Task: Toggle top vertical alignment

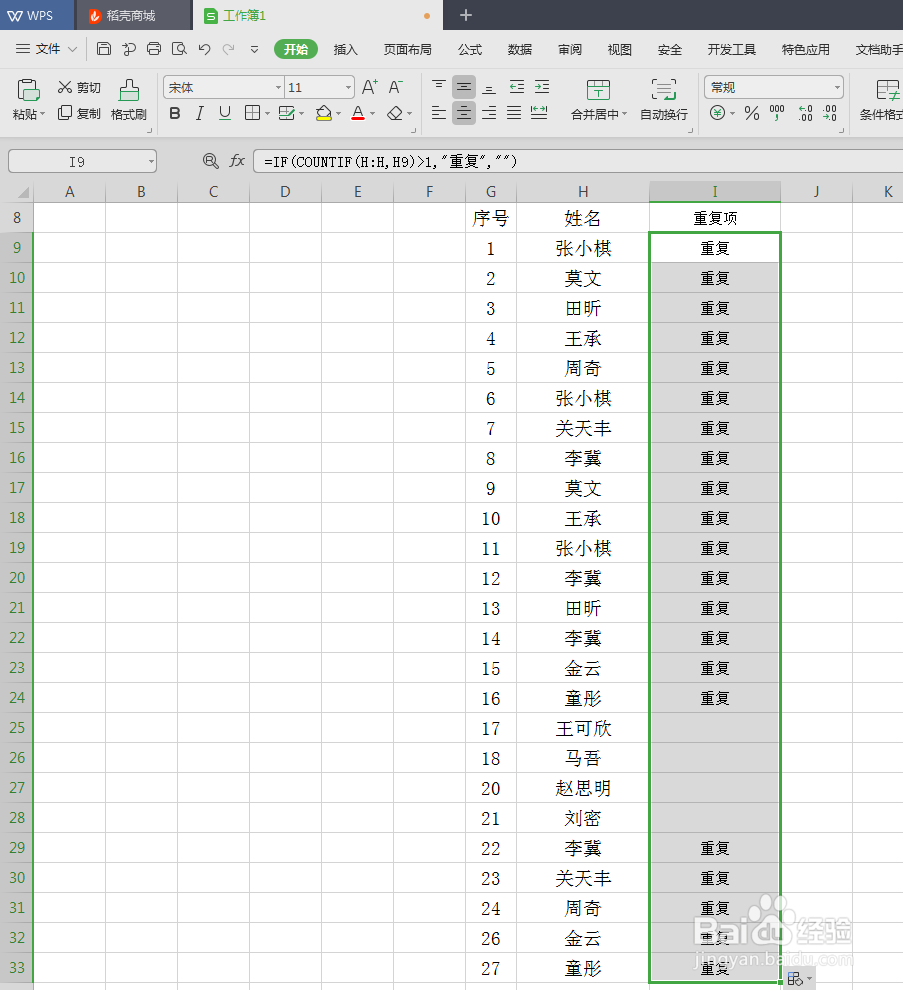Action: pos(439,87)
